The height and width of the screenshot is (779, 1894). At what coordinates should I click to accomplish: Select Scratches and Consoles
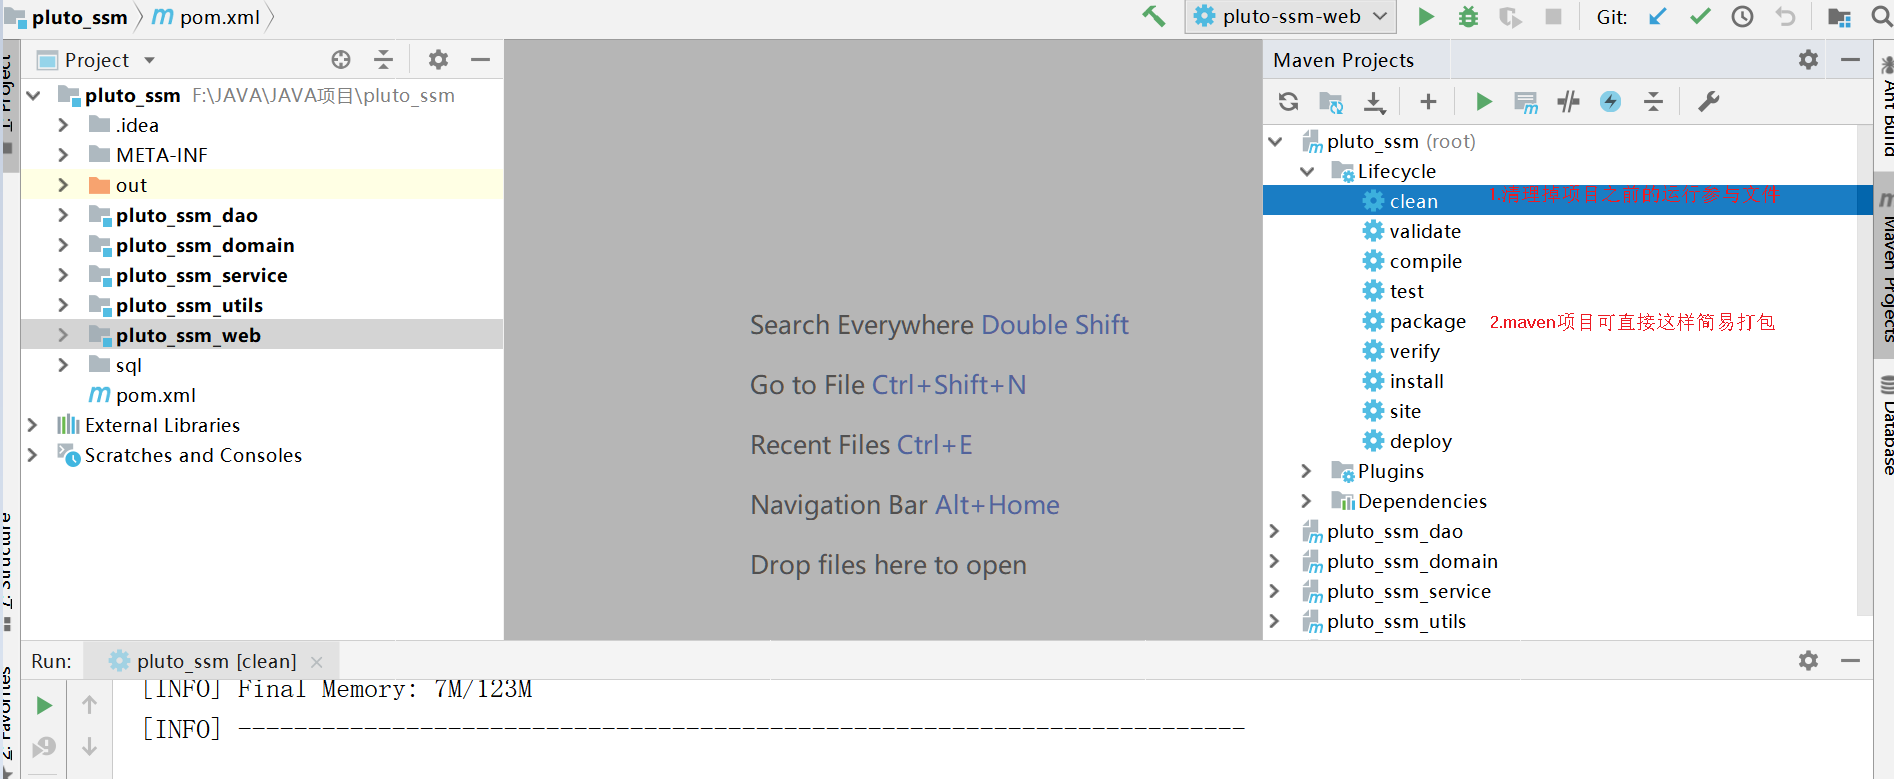tap(193, 455)
